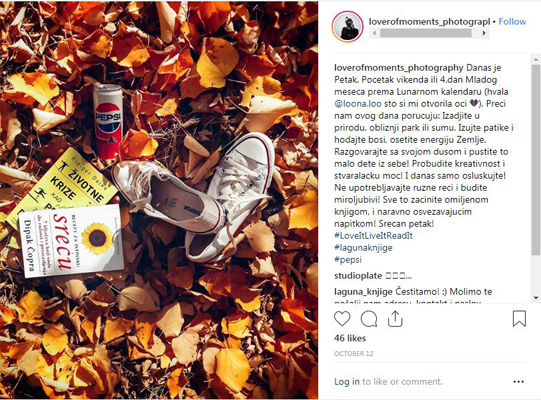541x400 pixels.
Task: Click the comments scrollbar down arrow
Action: pos(535,297)
